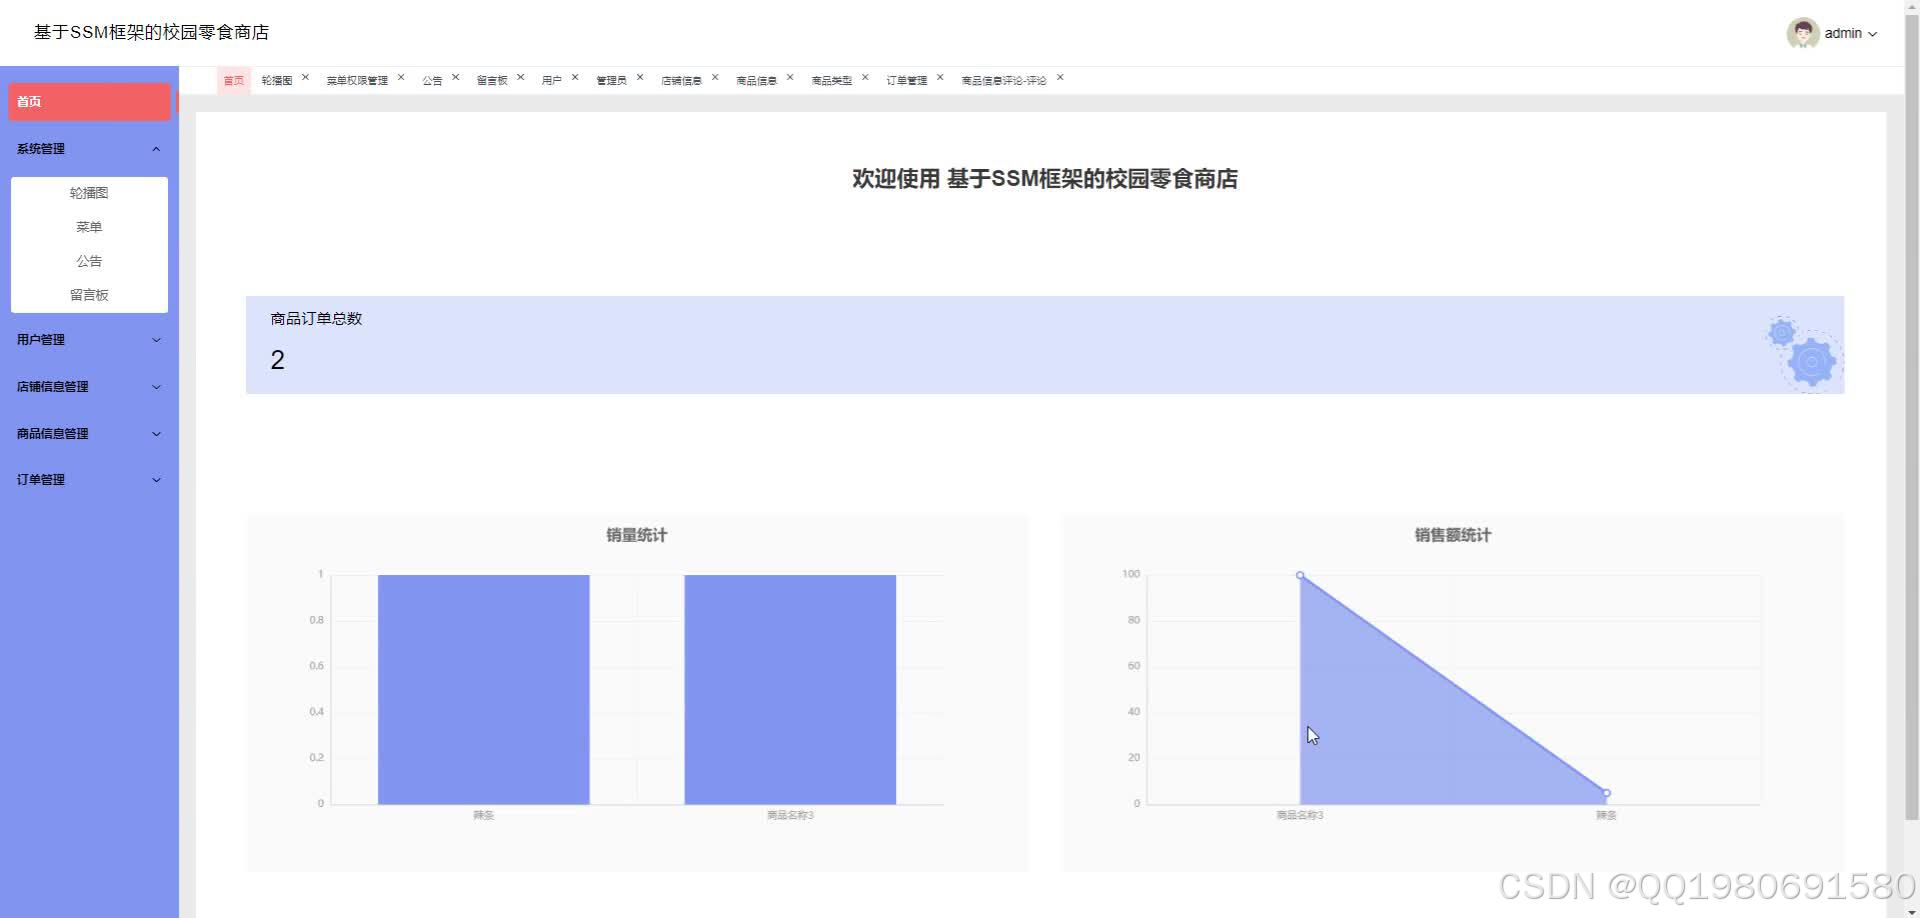The height and width of the screenshot is (918, 1920).
Task: Expand the 商品信息管理 sidebar menu
Action: pyautogui.click(x=88, y=433)
